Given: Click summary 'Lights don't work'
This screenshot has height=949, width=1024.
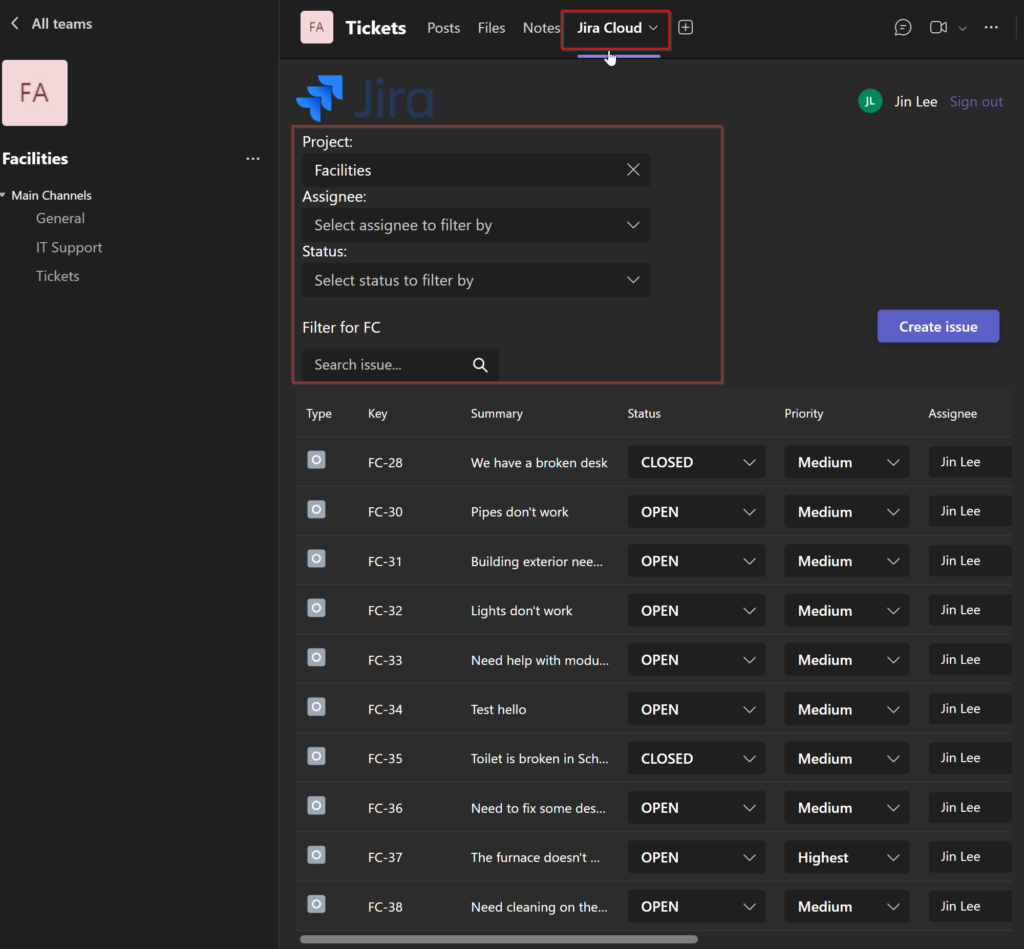Looking at the screenshot, I should click(x=521, y=611).
